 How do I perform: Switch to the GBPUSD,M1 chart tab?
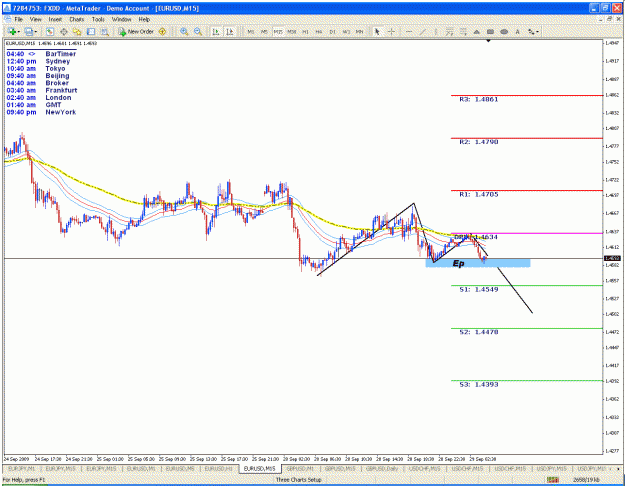(x=300, y=469)
